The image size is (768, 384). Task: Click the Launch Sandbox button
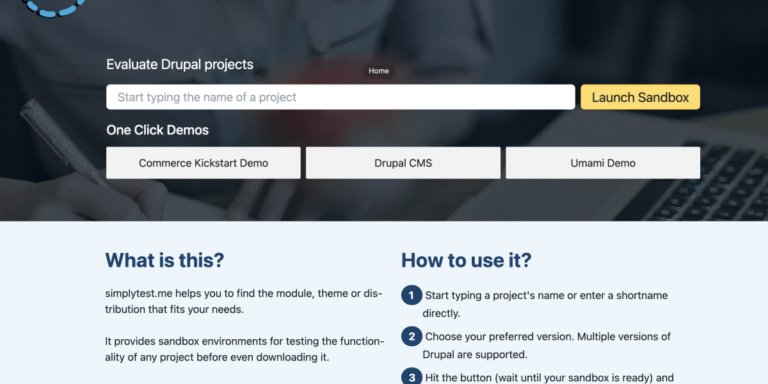[x=640, y=97]
